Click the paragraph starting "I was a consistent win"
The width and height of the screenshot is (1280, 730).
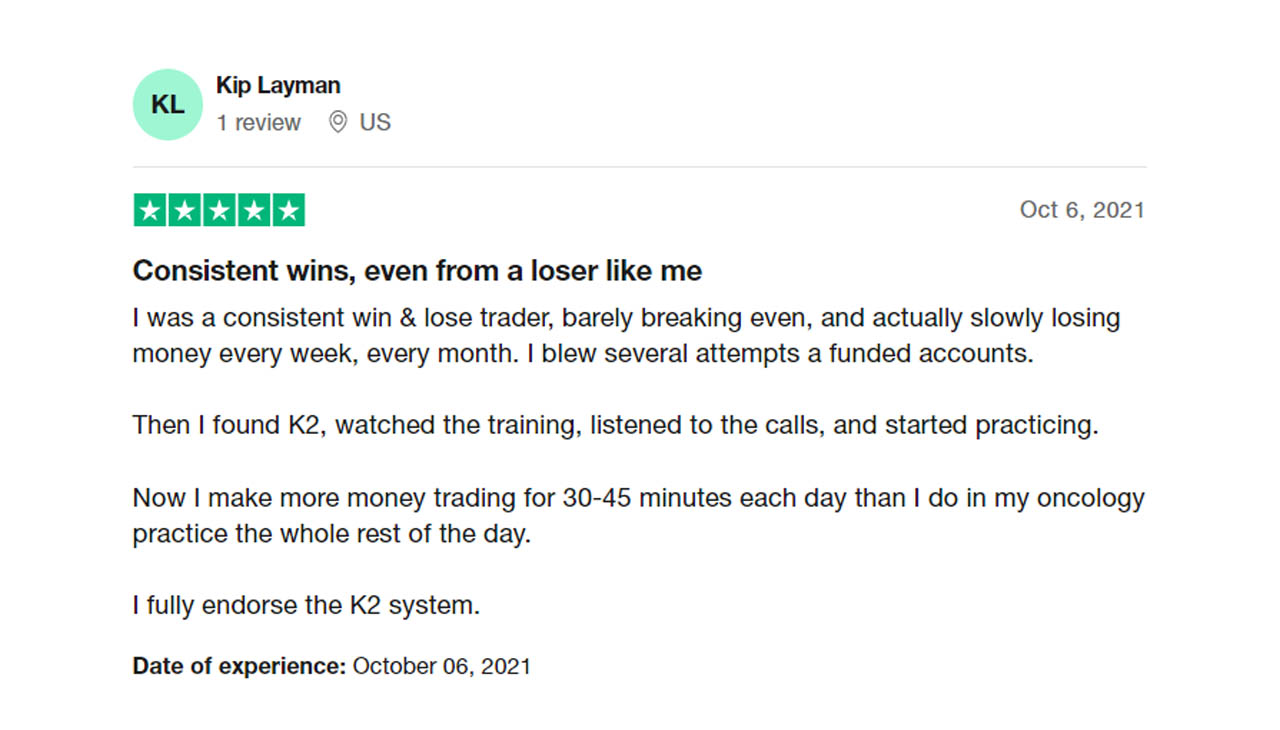click(626, 319)
